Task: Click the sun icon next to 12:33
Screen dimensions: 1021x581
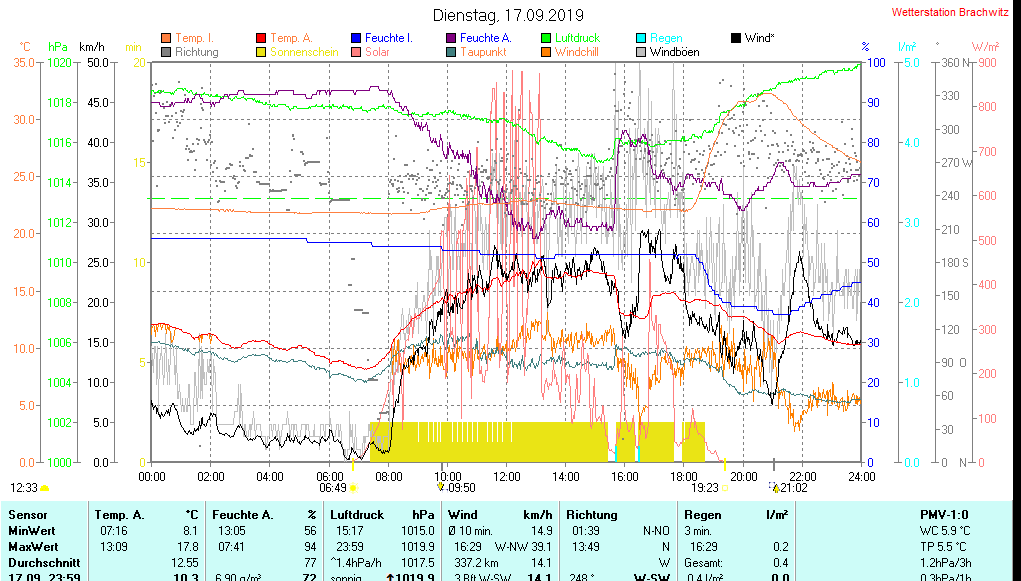Action: (x=45, y=487)
